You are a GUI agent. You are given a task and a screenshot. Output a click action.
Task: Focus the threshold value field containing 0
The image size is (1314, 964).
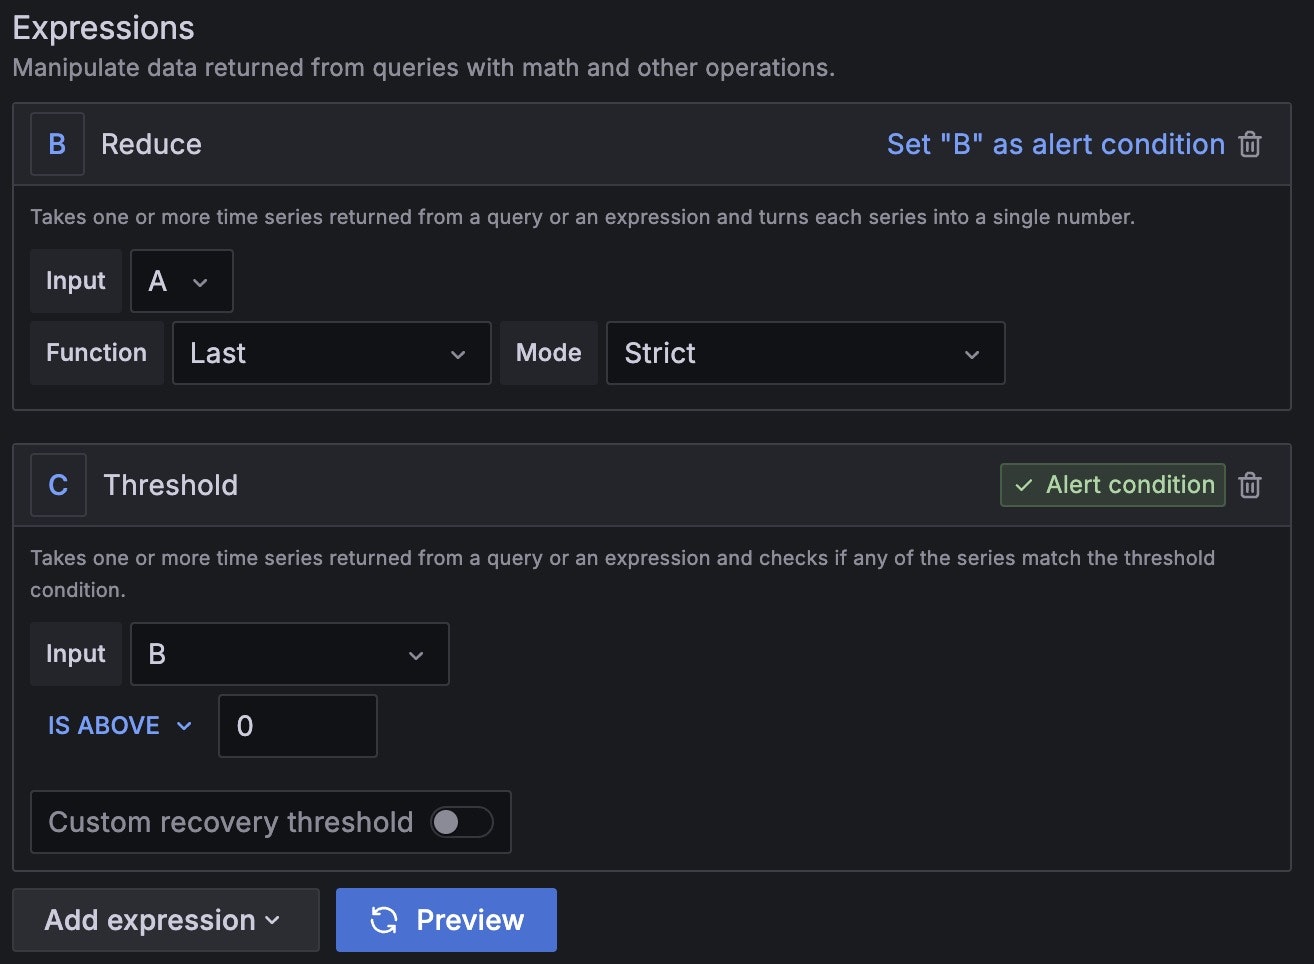point(298,726)
